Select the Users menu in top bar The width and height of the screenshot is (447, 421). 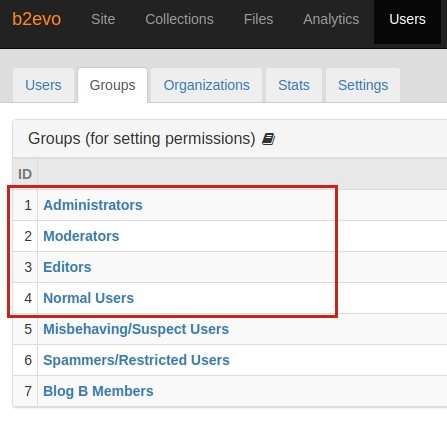pyautogui.click(x=407, y=19)
